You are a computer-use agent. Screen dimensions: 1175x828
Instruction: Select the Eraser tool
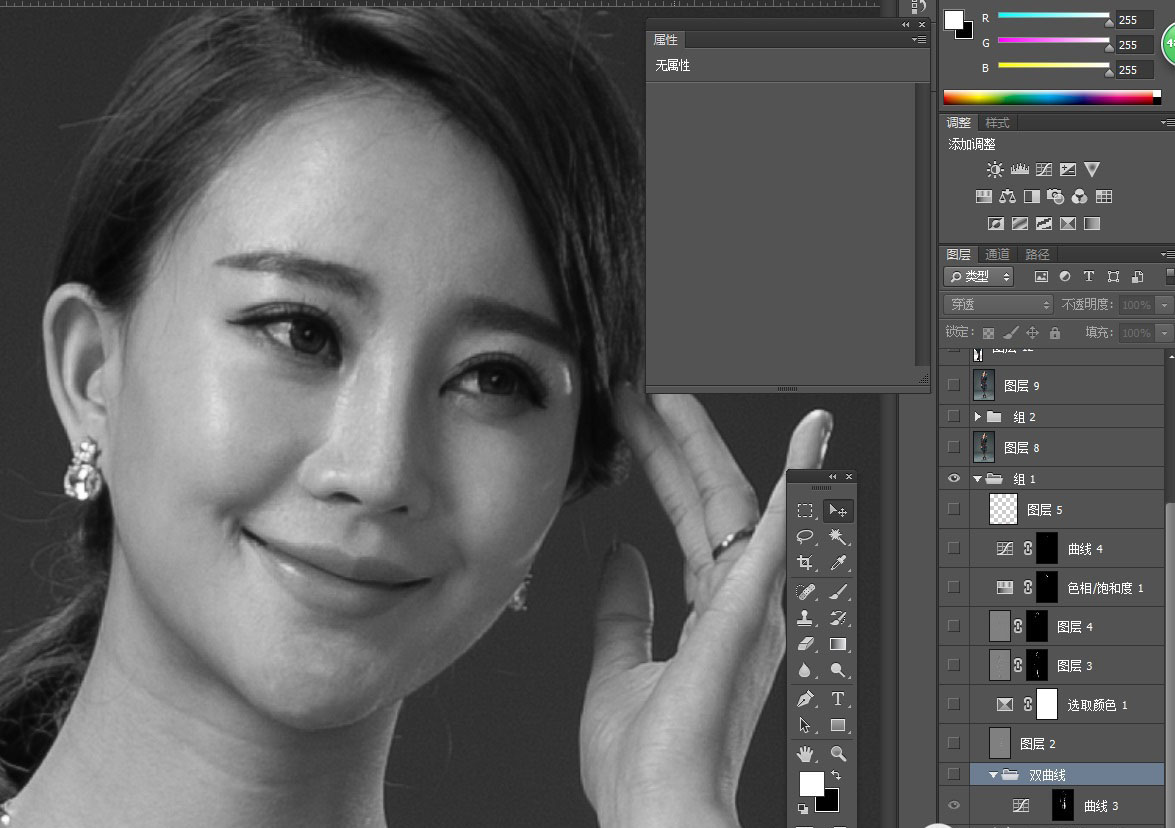(x=805, y=644)
